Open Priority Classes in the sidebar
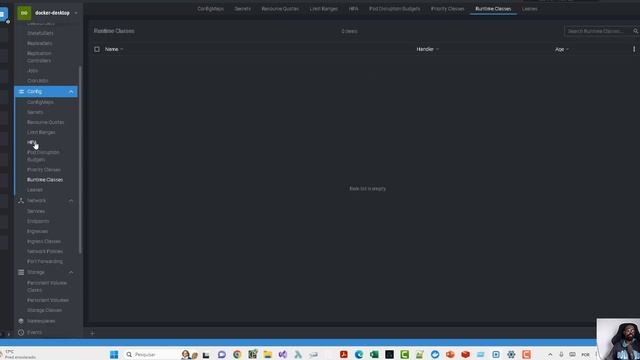This screenshot has width=640, height=360. [44, 170]
